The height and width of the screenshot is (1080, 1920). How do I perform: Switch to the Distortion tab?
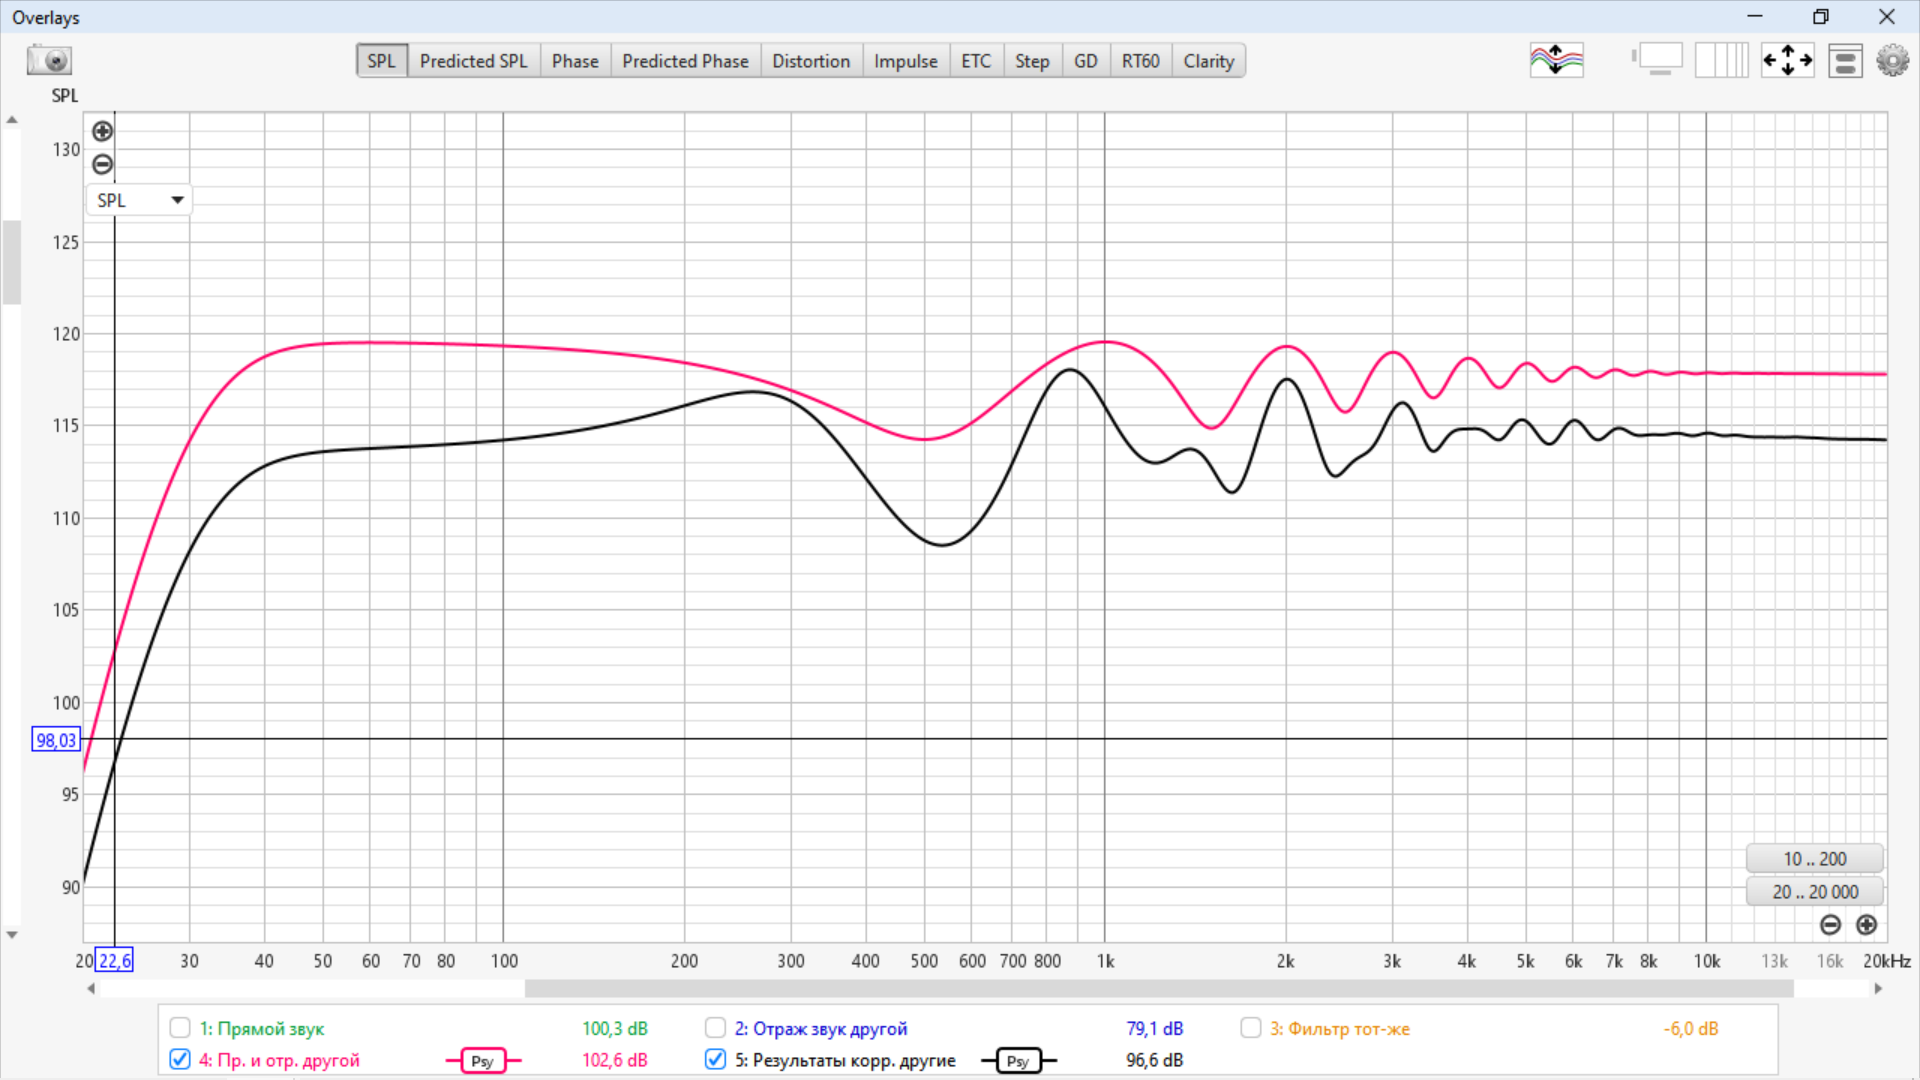click(x=810, y=61)
